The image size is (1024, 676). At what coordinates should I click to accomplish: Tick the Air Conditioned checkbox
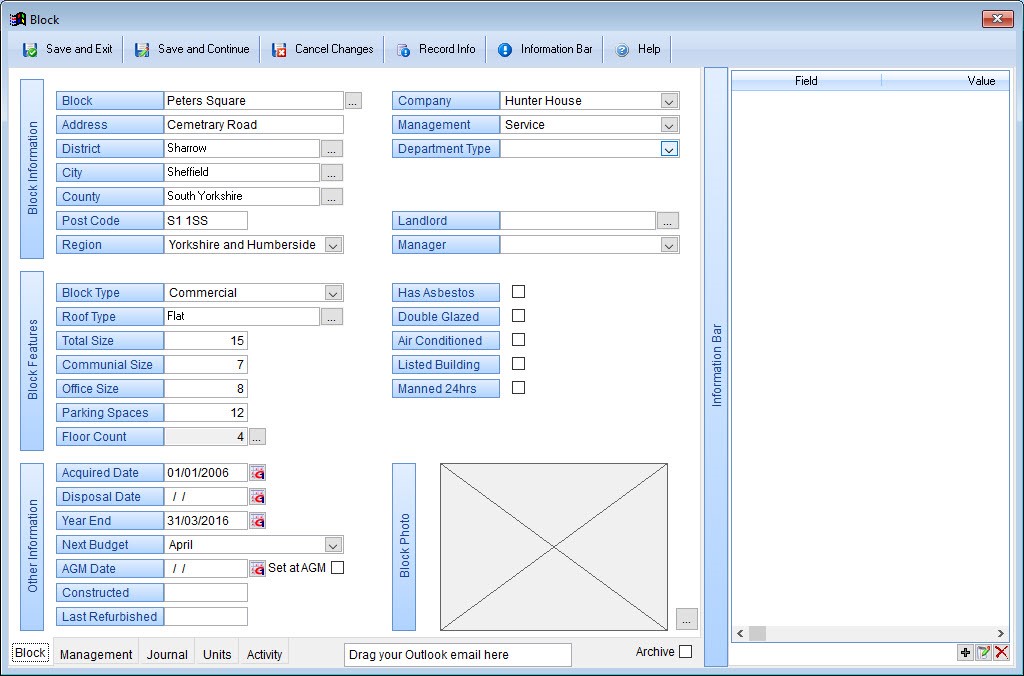click(518, 340)
